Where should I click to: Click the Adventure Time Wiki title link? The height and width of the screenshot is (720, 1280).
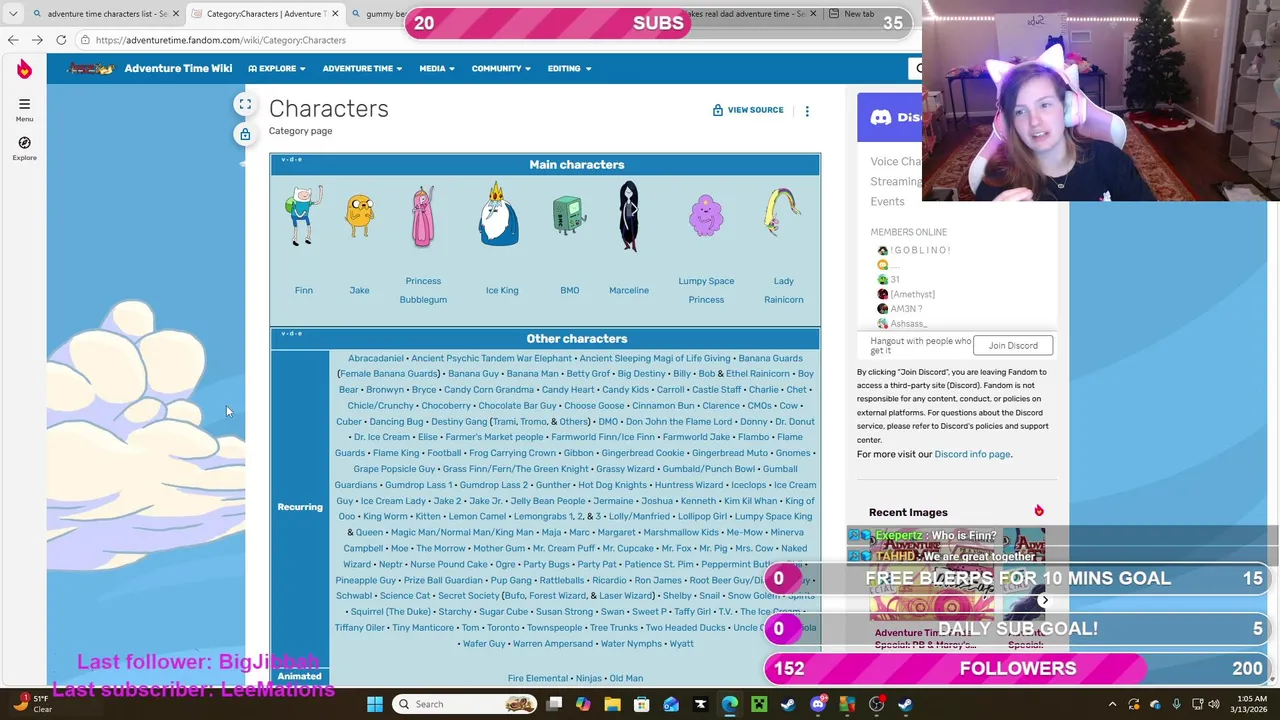click(178, 68)
